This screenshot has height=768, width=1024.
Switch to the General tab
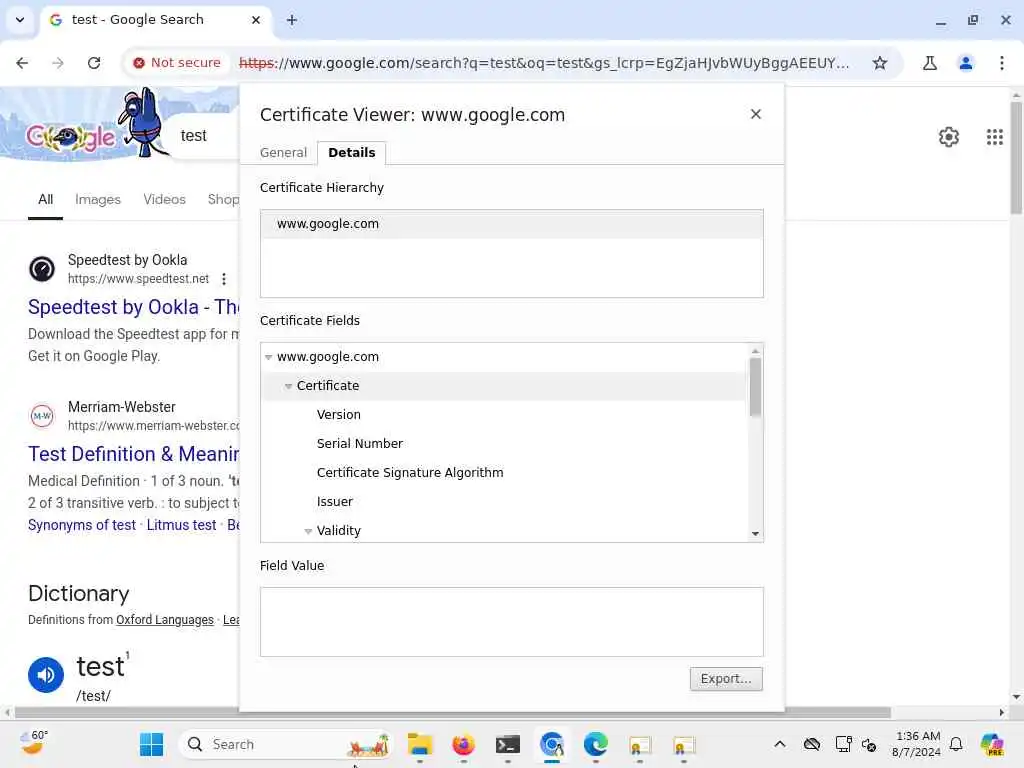(283, 153)
